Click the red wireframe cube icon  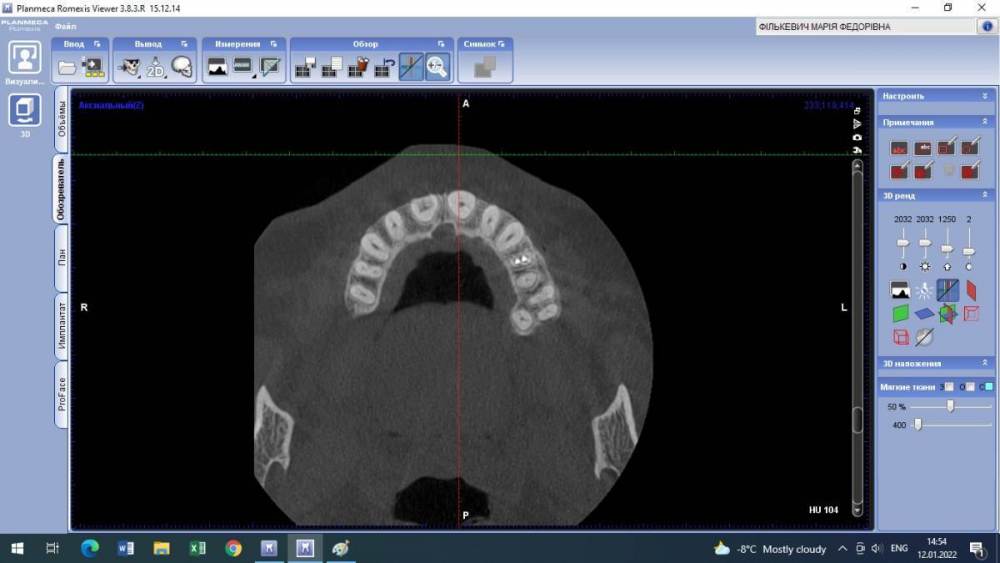[900, 338]
